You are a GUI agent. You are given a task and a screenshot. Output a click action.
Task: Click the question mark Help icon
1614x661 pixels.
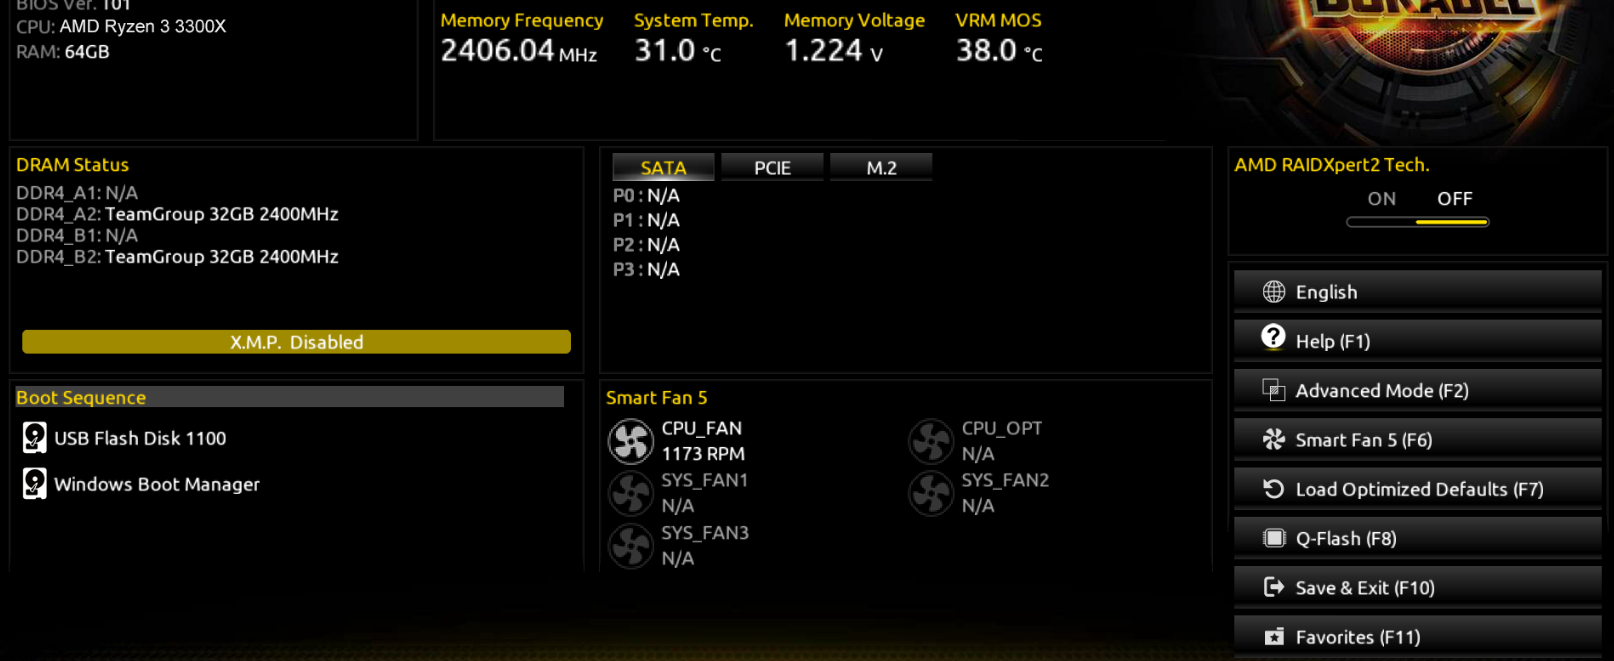tap(1273, 336)
